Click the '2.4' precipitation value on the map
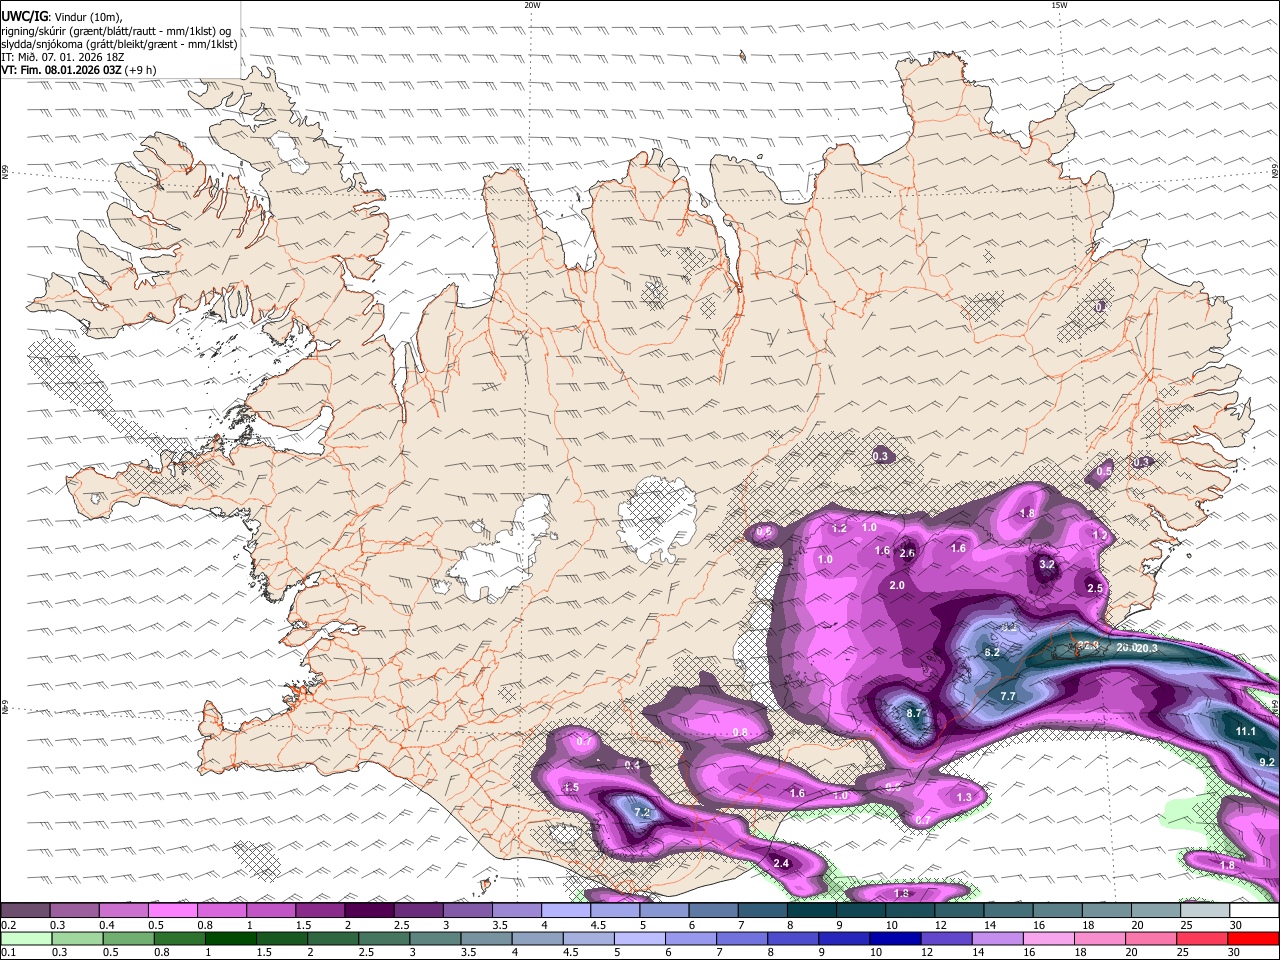This screenshot has height=960, width=1280. coord(782,863)
